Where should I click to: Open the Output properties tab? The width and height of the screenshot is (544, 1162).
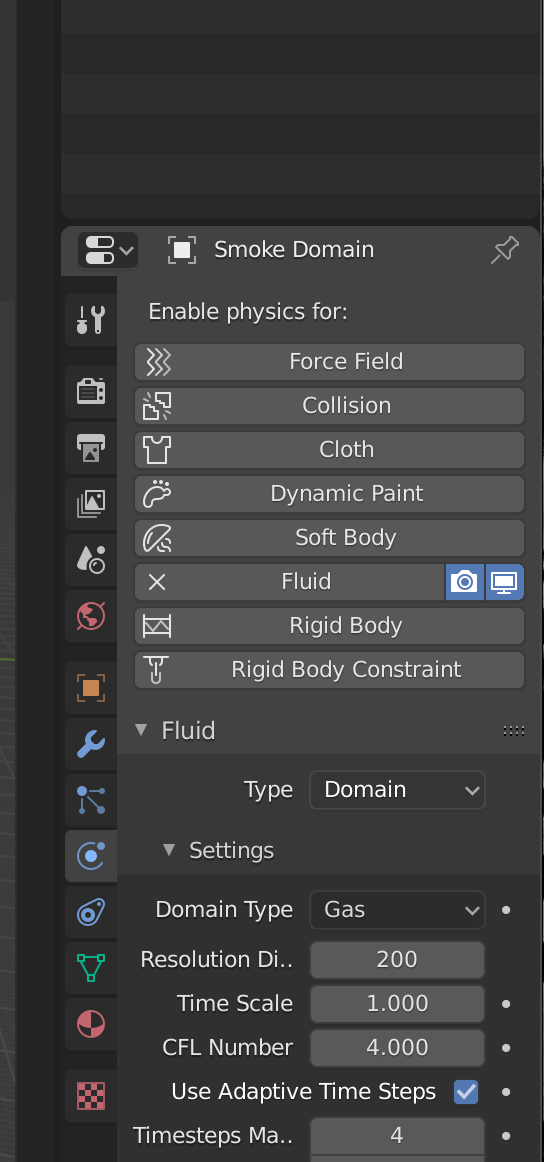pyautogui.click(x=91, y=447)
